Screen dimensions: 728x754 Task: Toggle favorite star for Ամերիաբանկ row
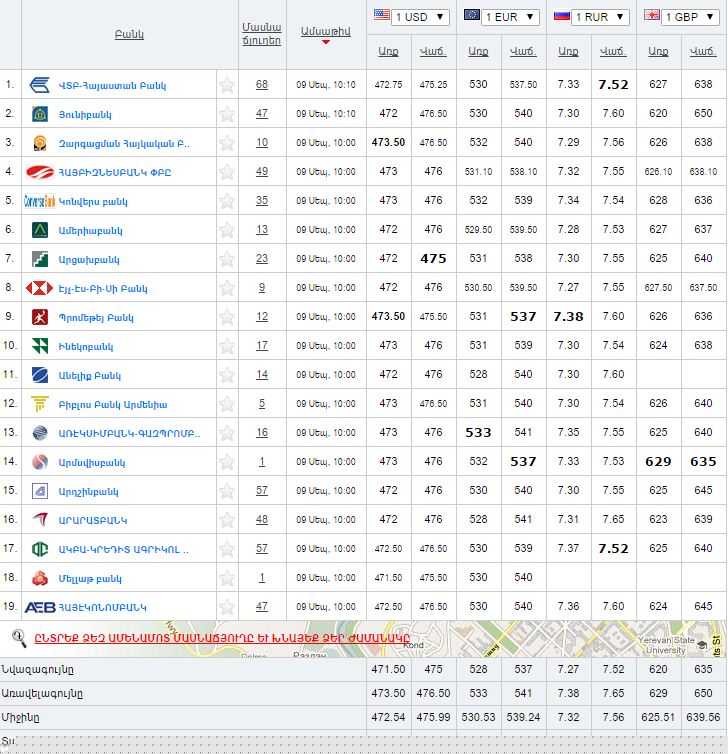pyautogui.click(x=227, y=230)
